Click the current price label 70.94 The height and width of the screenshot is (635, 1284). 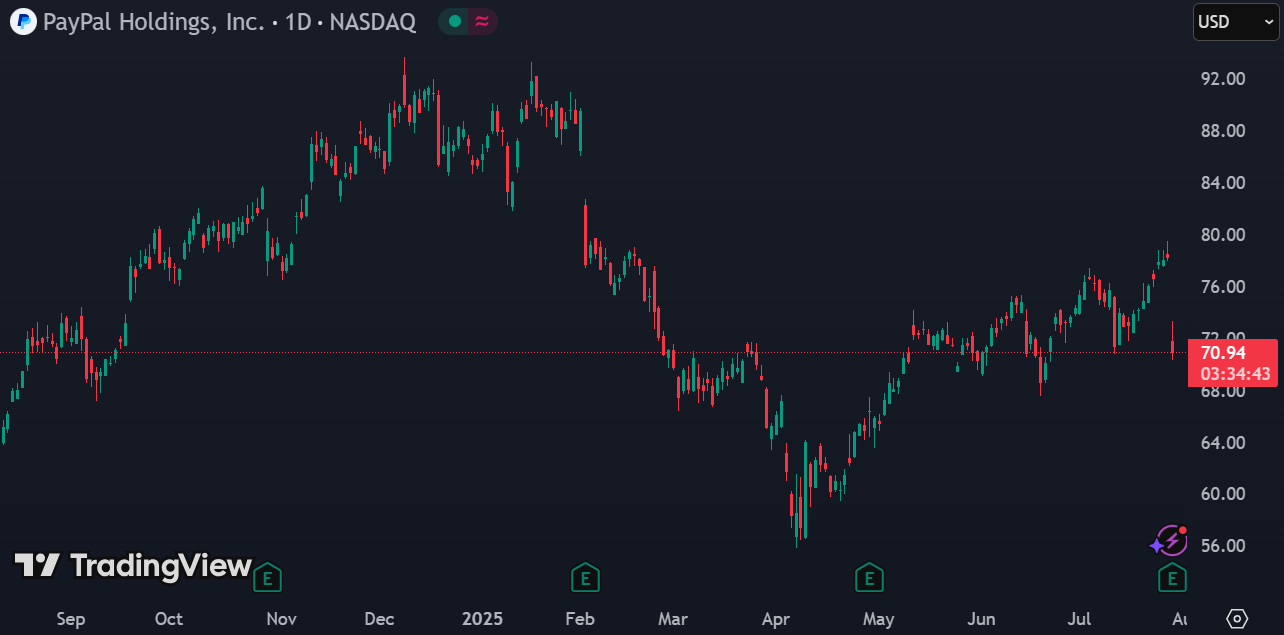pyautogui.click(x=1223, y=352)
